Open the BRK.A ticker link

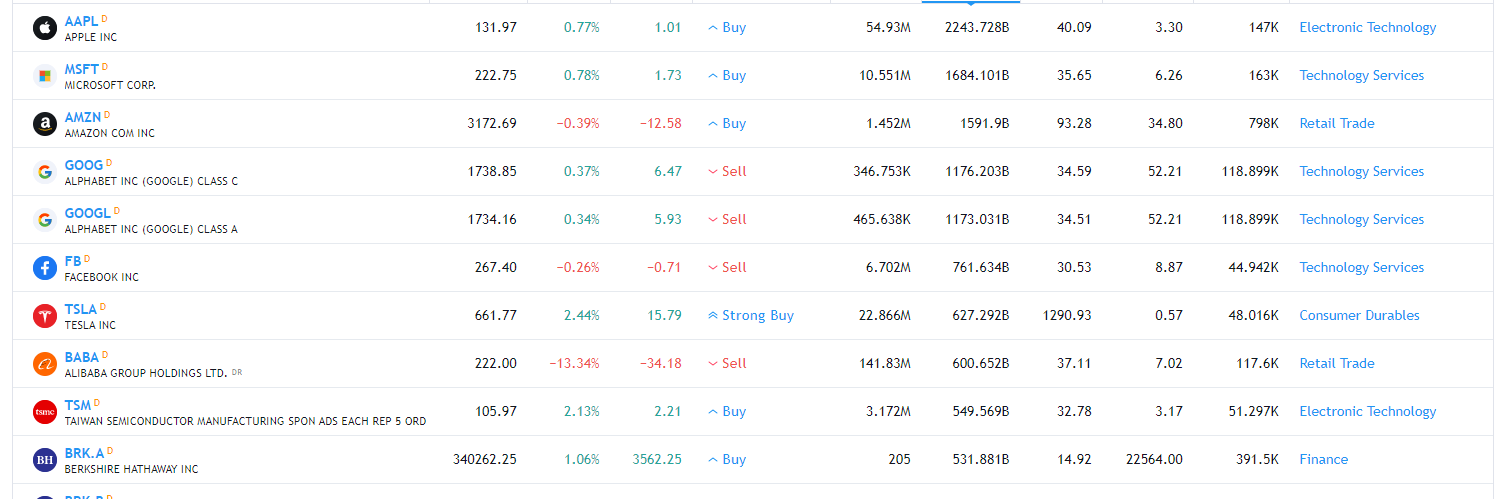point(85,453)
